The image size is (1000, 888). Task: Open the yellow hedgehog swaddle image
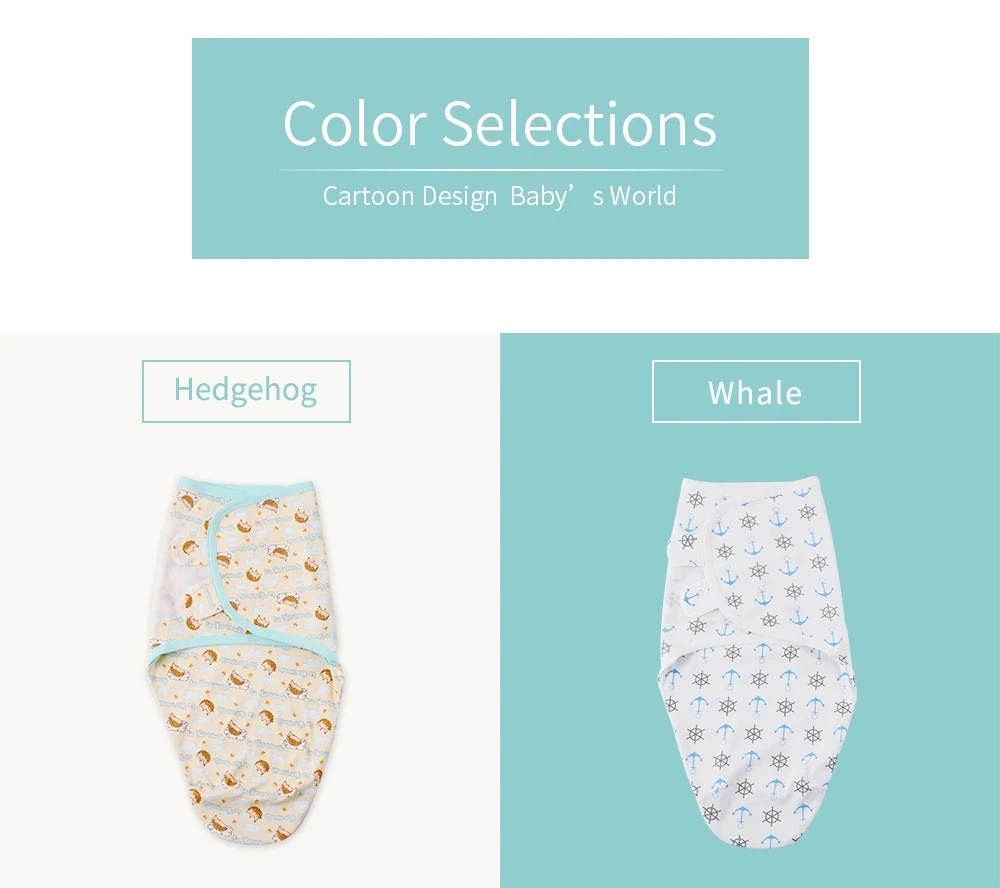click(x=246, y=661)
